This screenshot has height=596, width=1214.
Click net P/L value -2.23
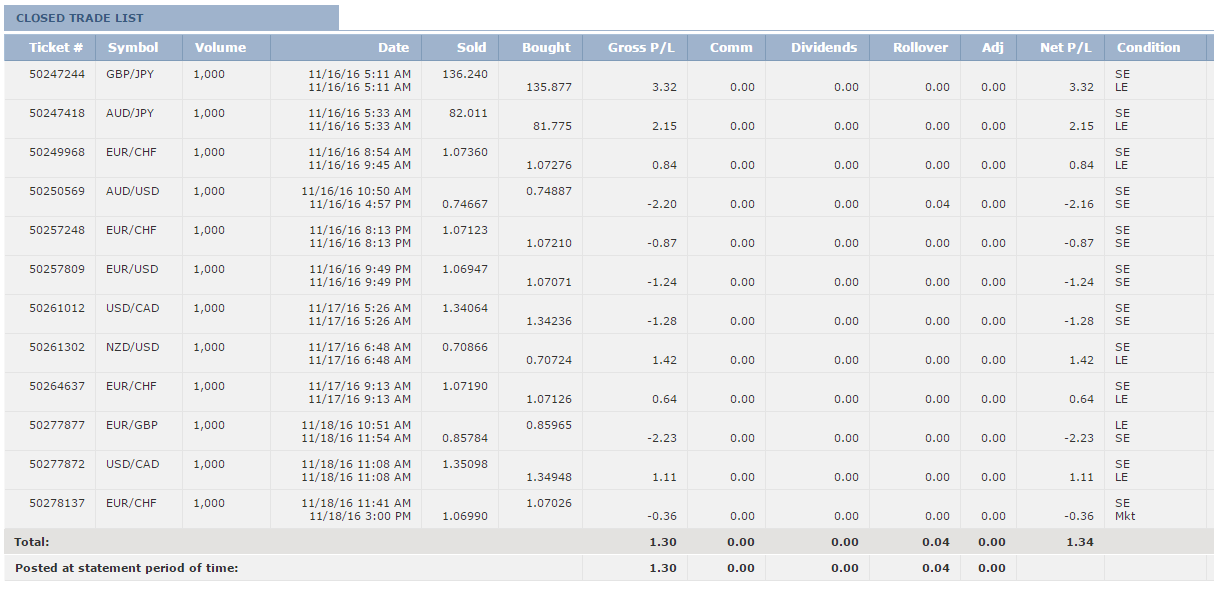[x=1079, y=438]
